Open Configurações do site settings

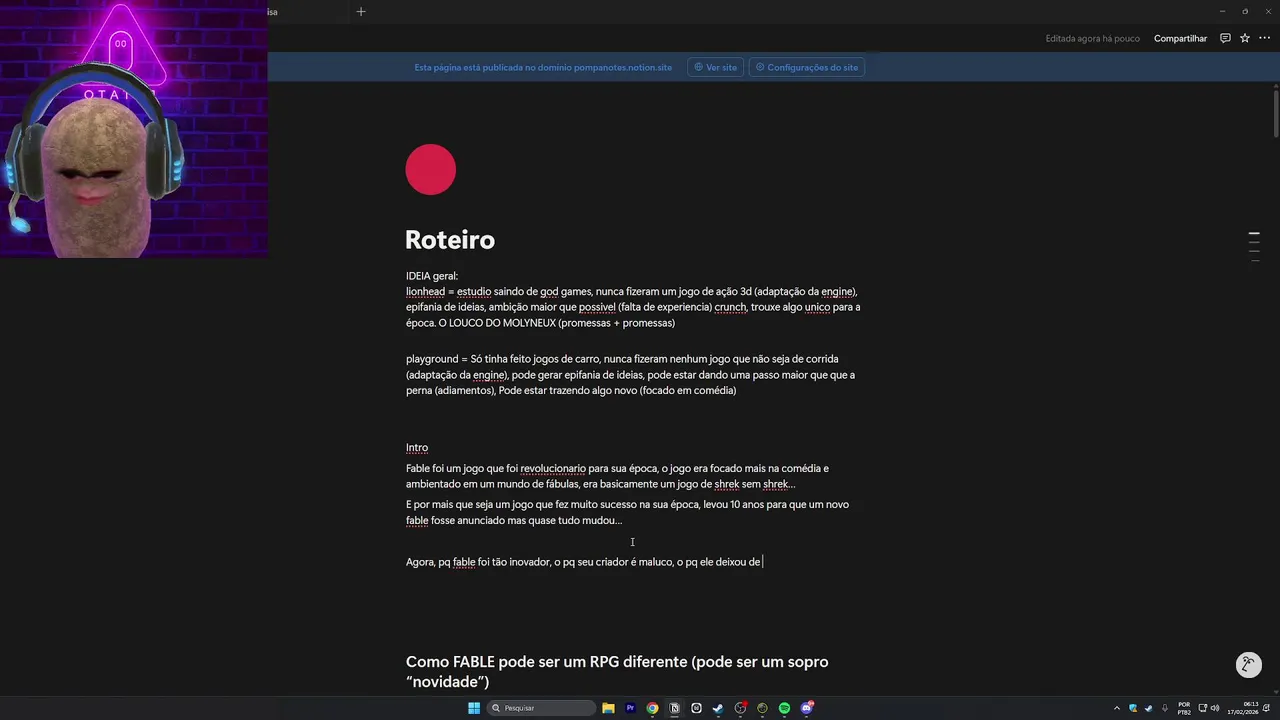click(x=807, y=67)
